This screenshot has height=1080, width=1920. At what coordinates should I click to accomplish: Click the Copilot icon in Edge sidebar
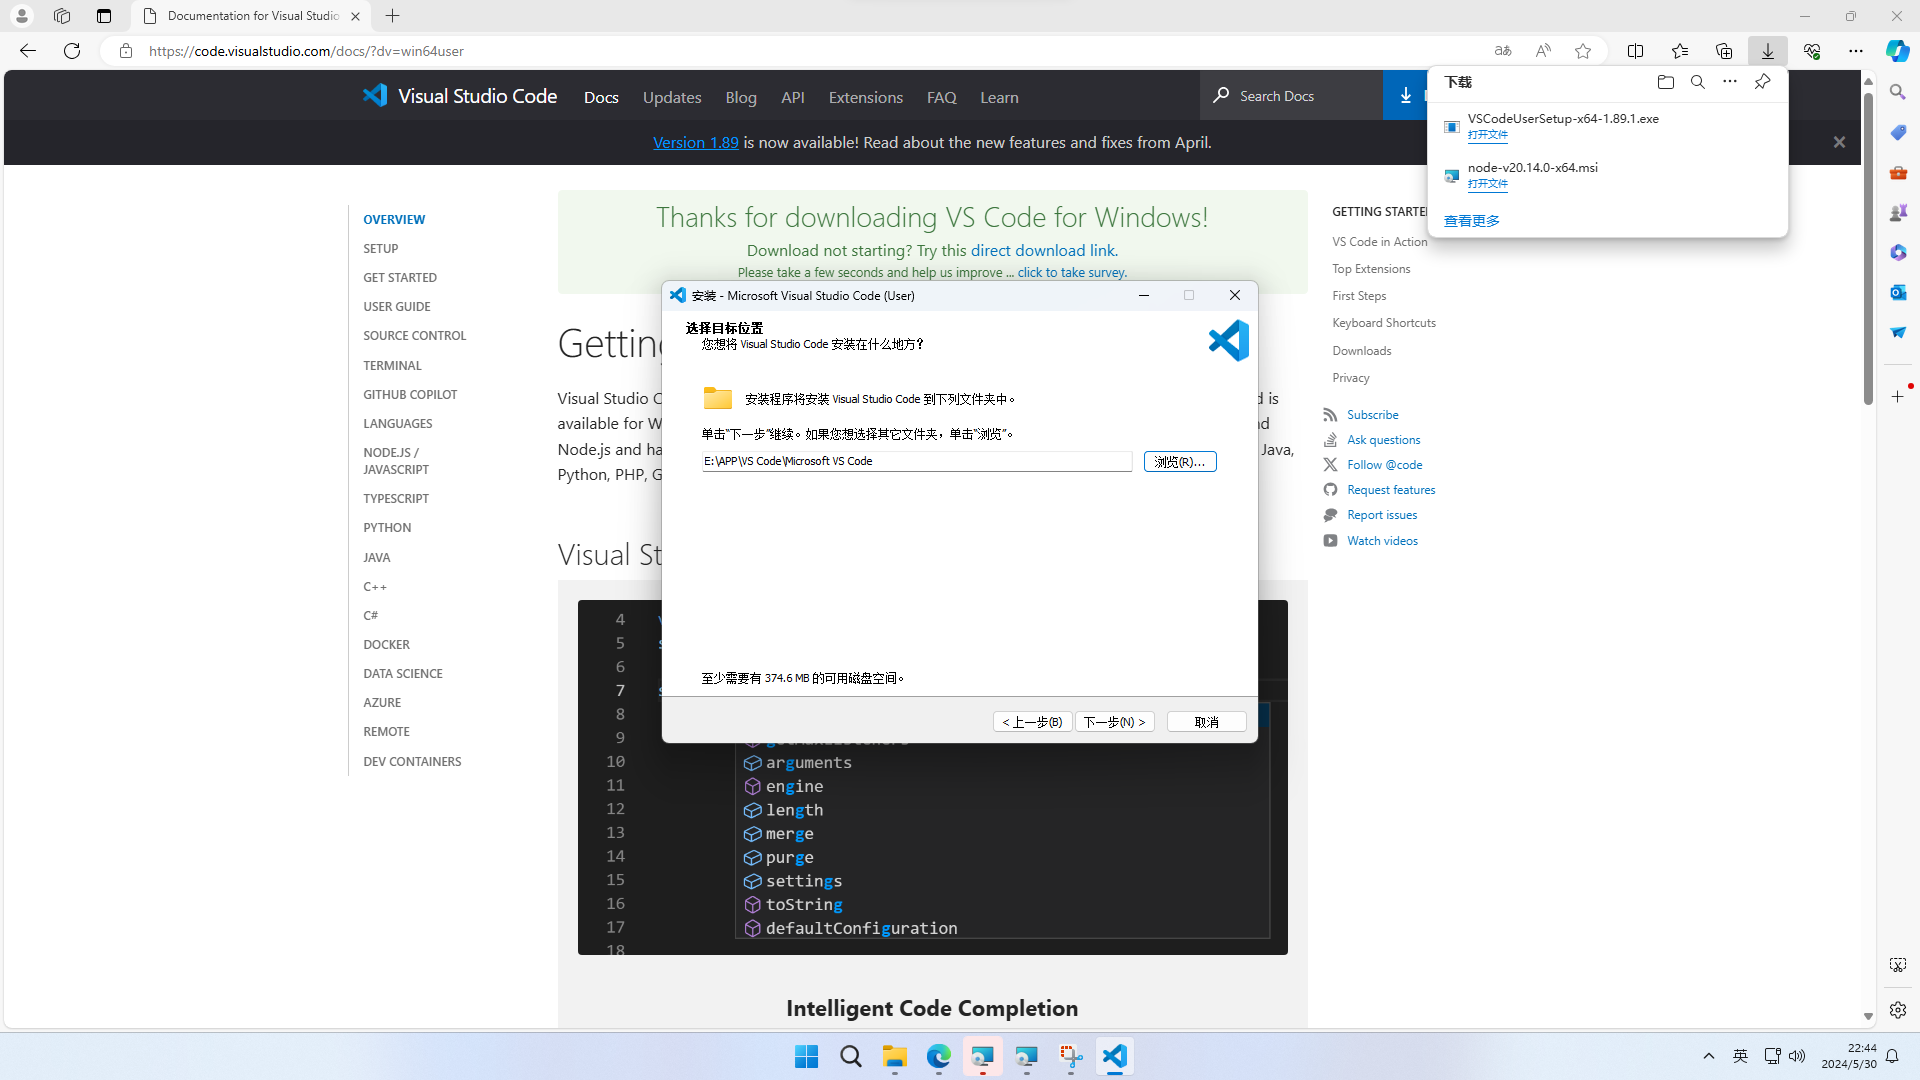click(x=1897, y=51)
